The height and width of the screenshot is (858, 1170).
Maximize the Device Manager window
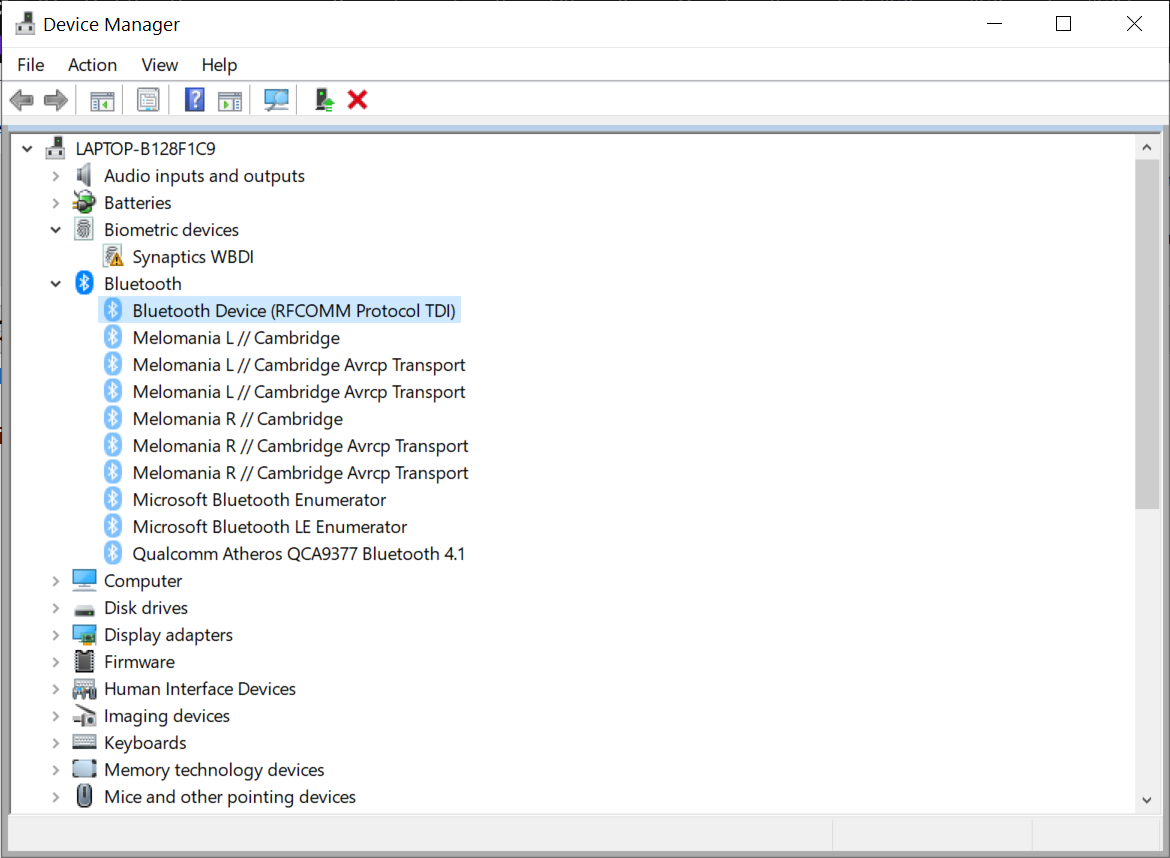point(1063,24)
